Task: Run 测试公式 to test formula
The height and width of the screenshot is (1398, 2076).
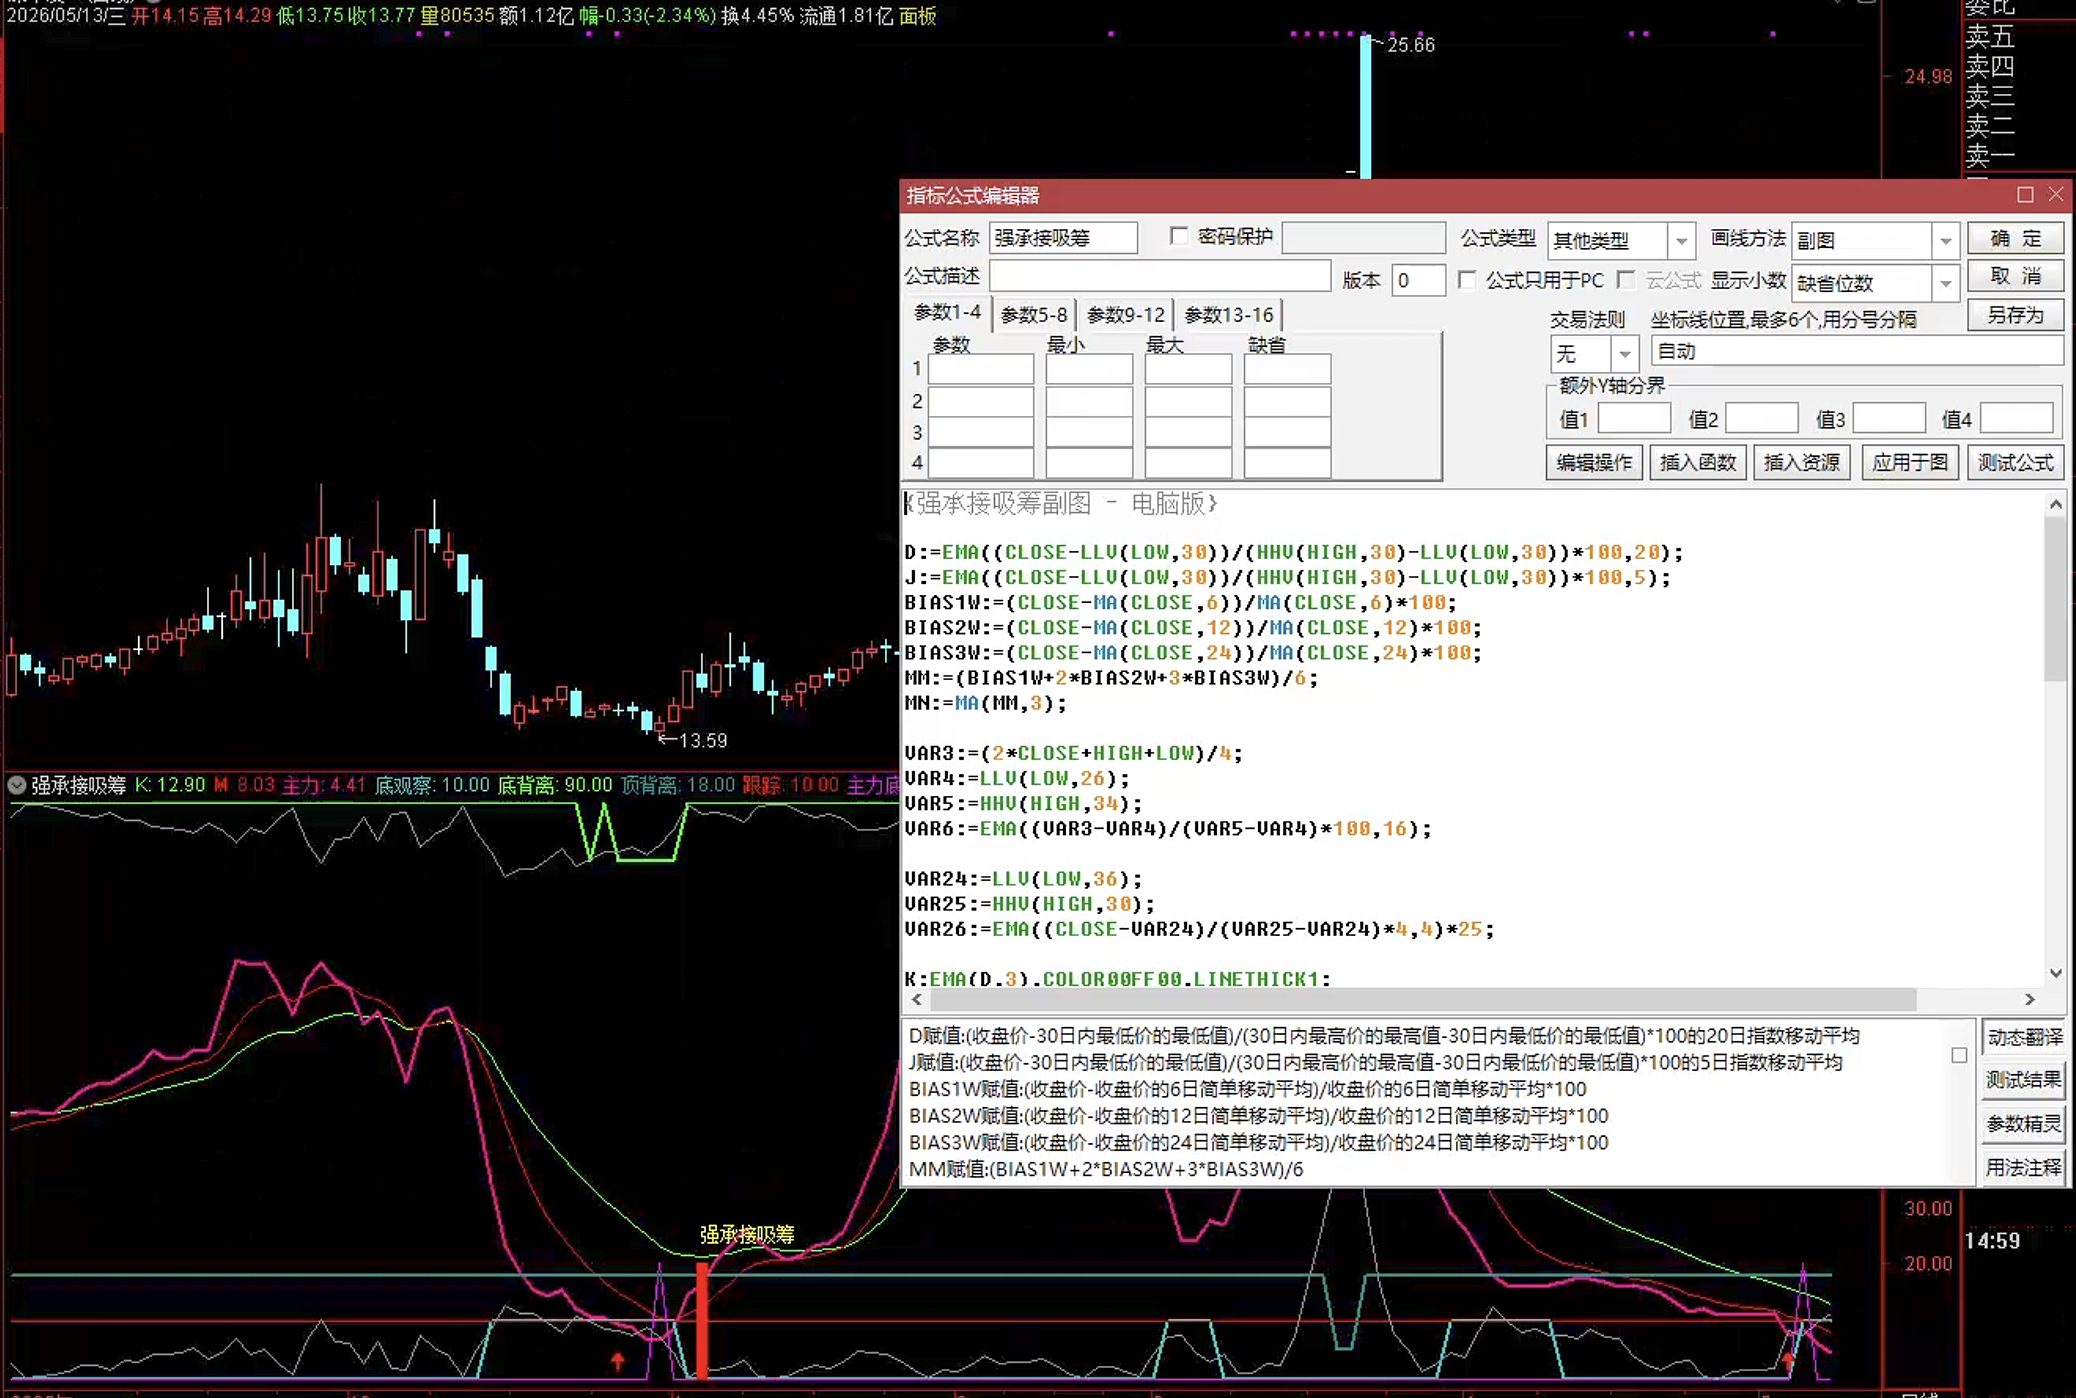Action: (2015, 463)
